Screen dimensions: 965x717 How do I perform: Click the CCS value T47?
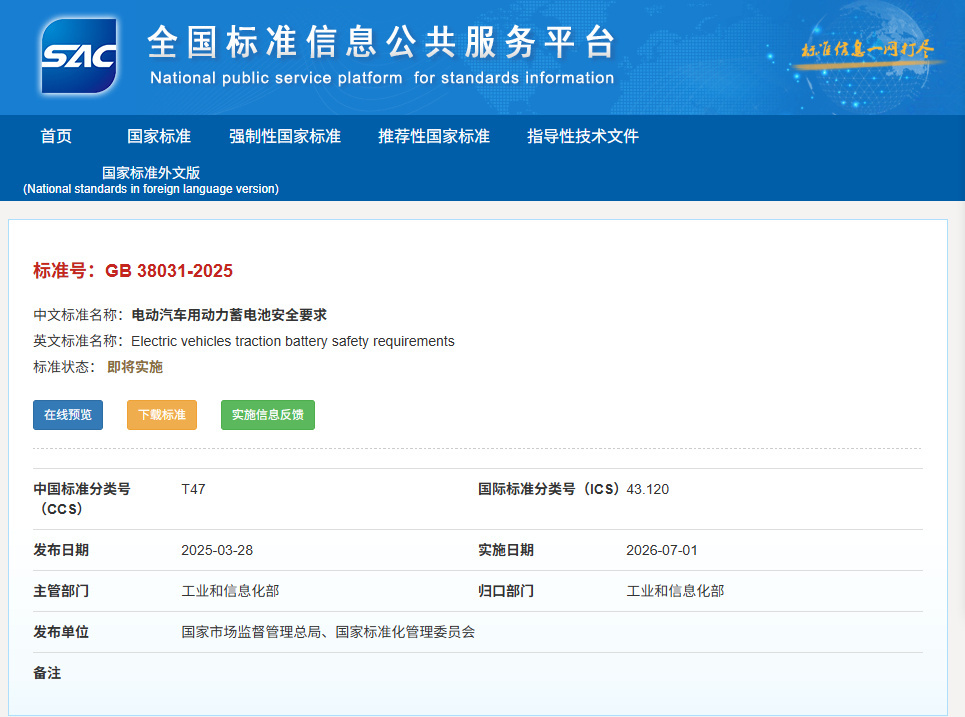click(193, 489)
